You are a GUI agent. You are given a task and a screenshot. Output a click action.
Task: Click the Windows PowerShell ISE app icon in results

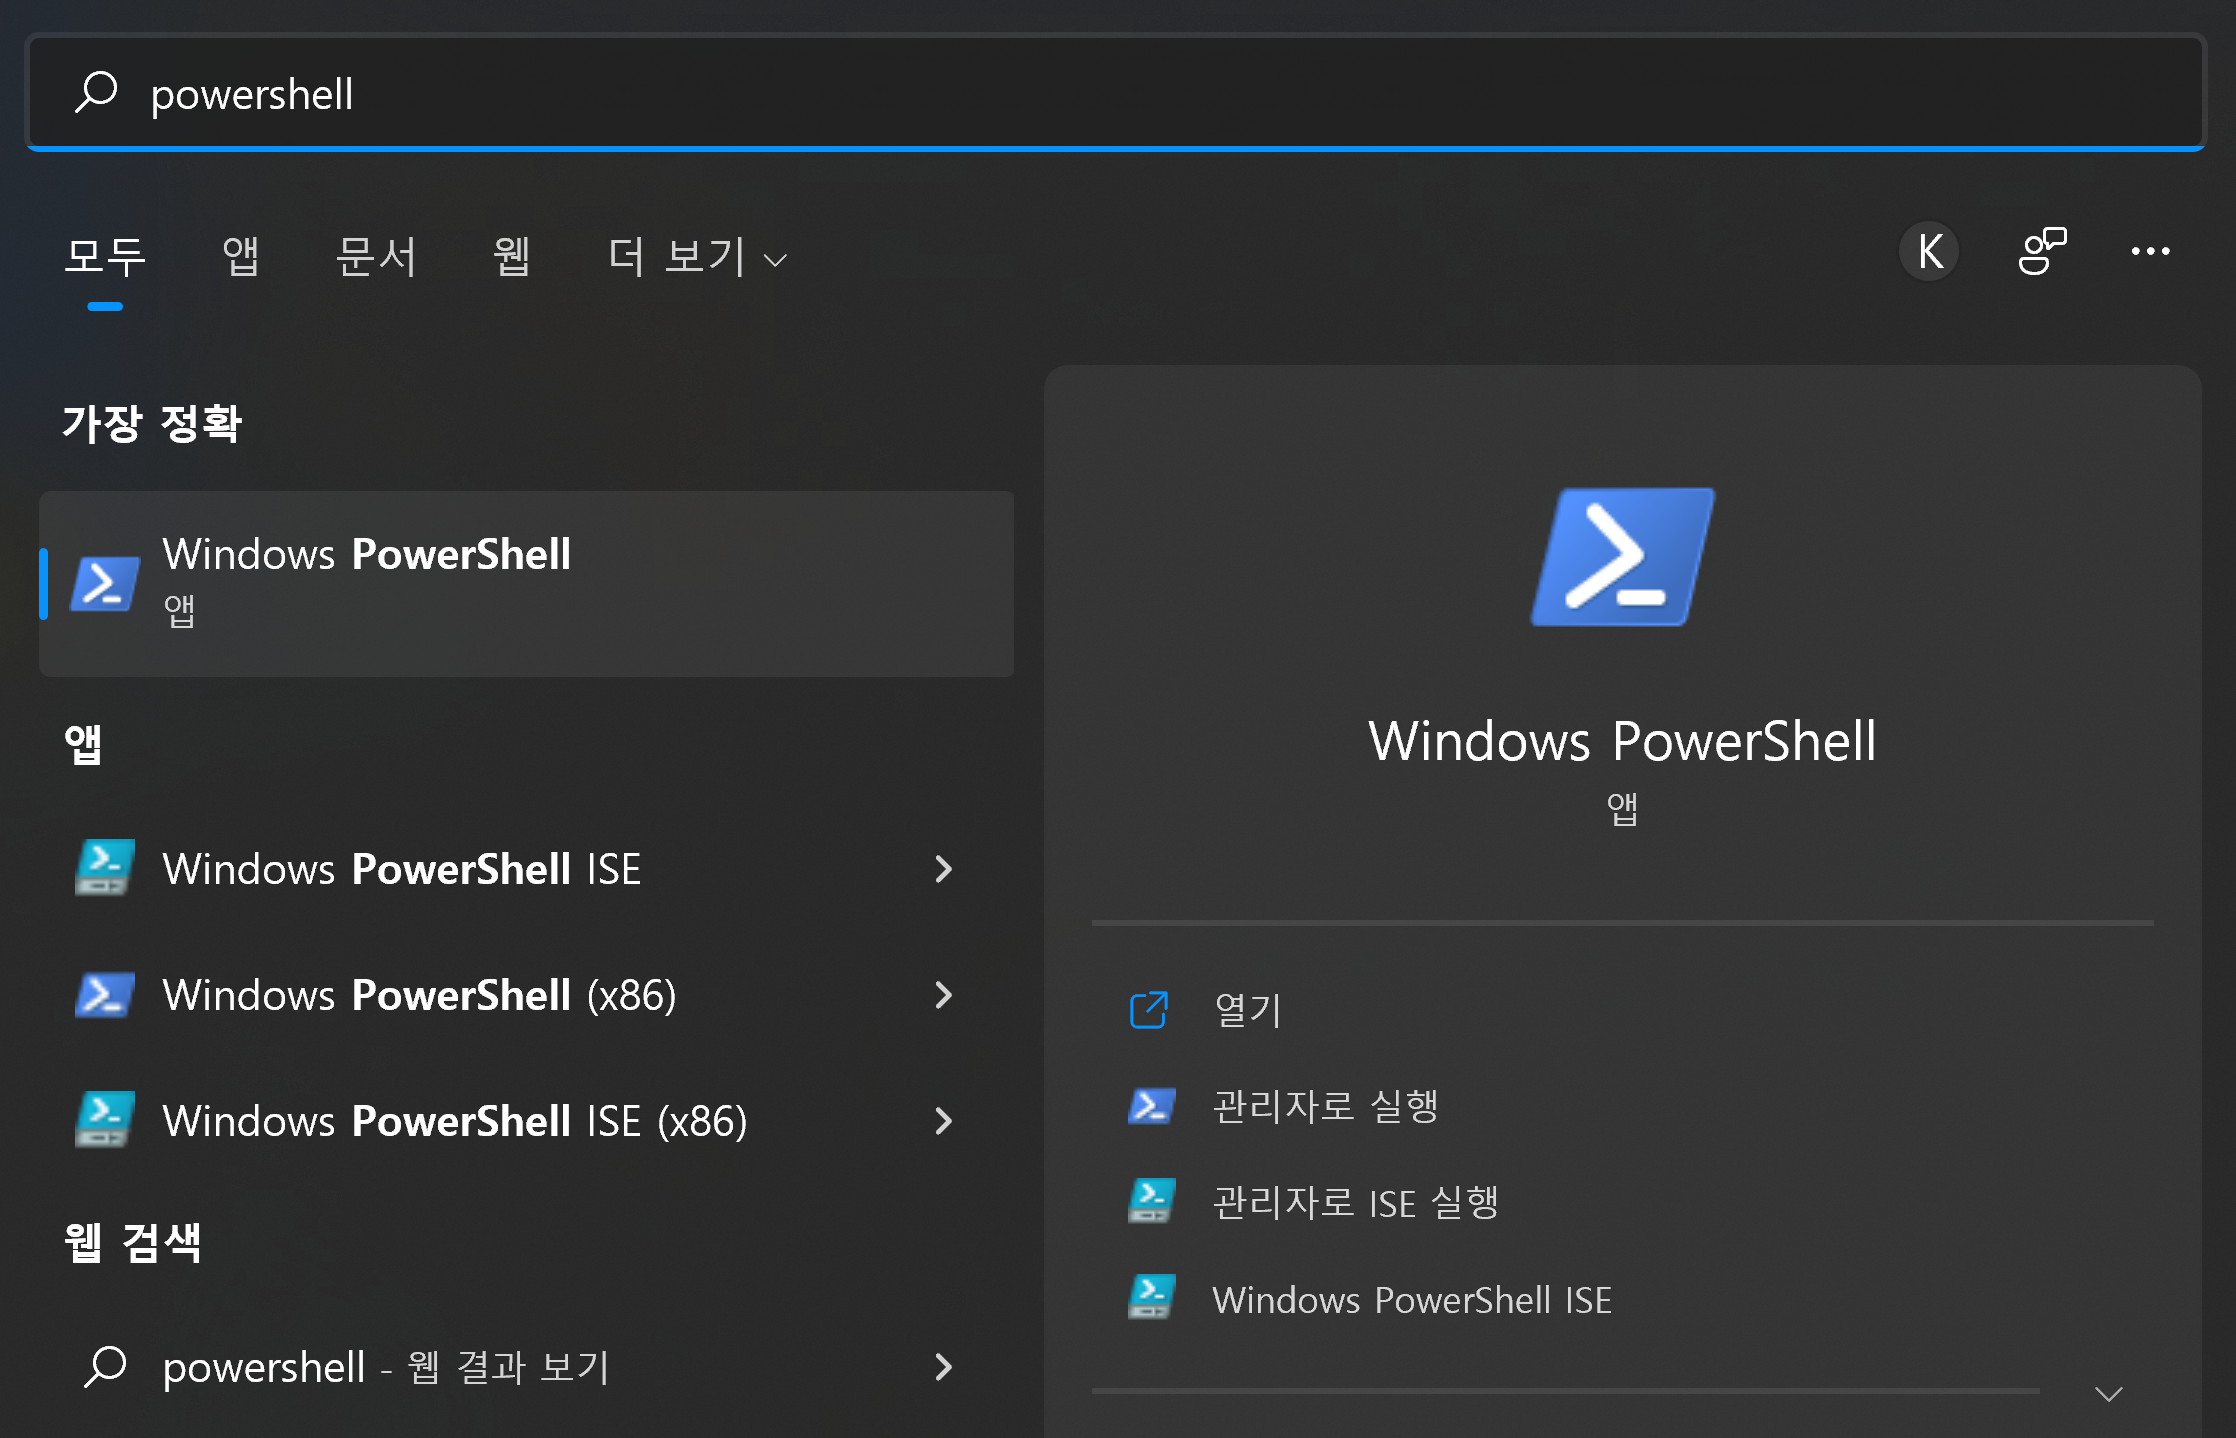coord(105,868)
